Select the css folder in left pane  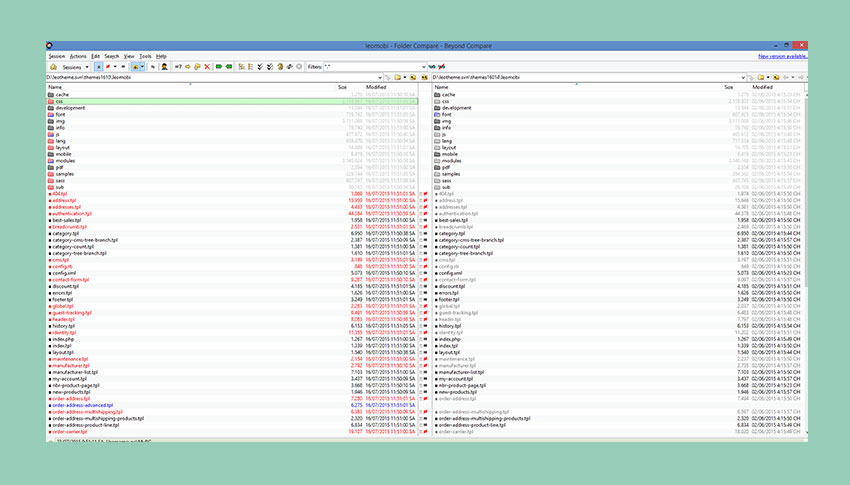[x=59, y=101]
